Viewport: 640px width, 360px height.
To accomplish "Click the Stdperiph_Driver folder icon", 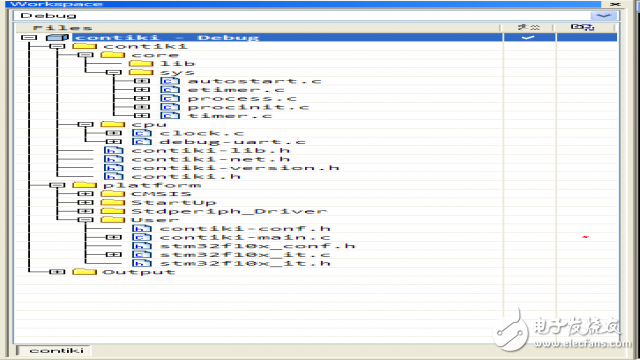I will 113,211.
